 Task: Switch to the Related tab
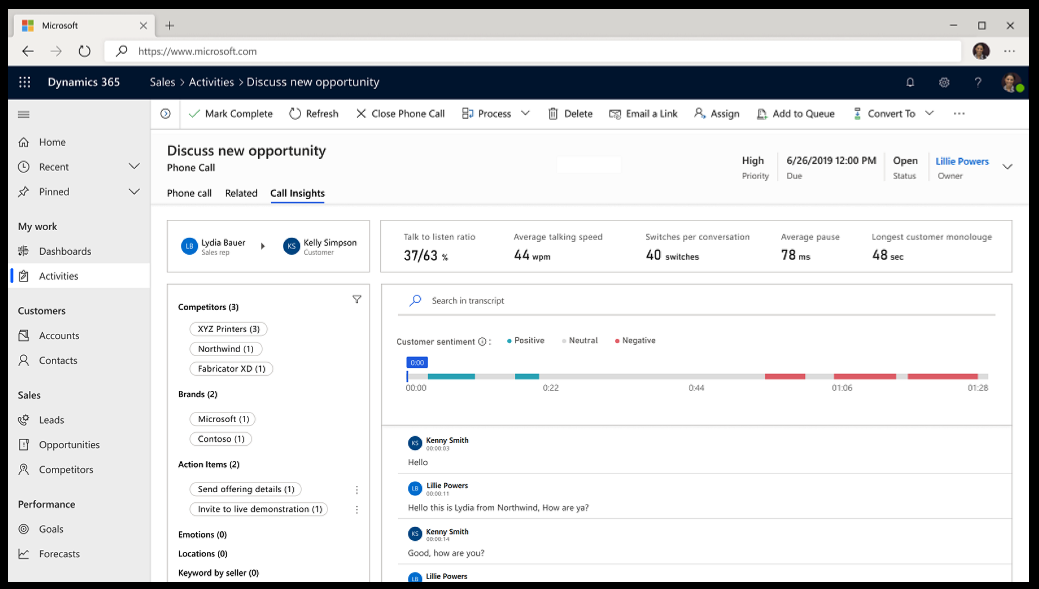pyautogui.click(x=241, y=193)
